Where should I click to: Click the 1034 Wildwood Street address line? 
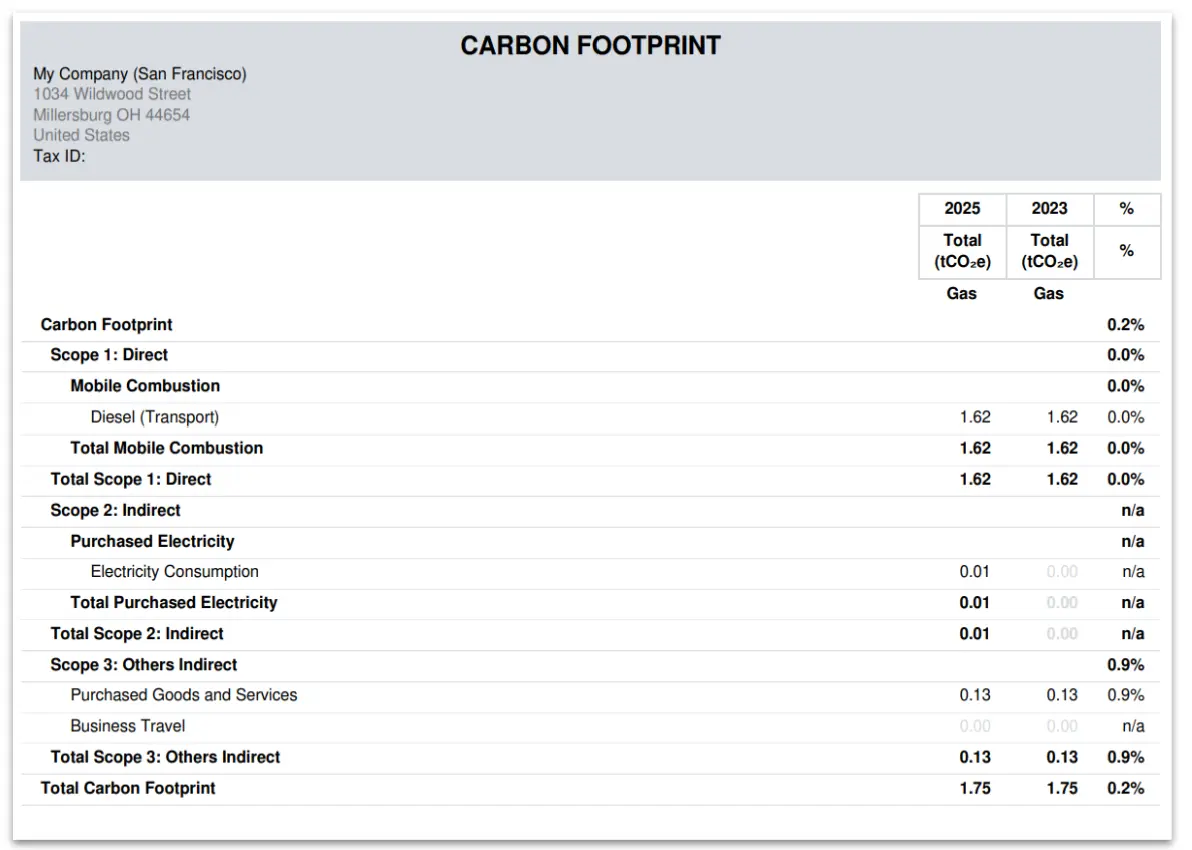(x=112, y=94)
